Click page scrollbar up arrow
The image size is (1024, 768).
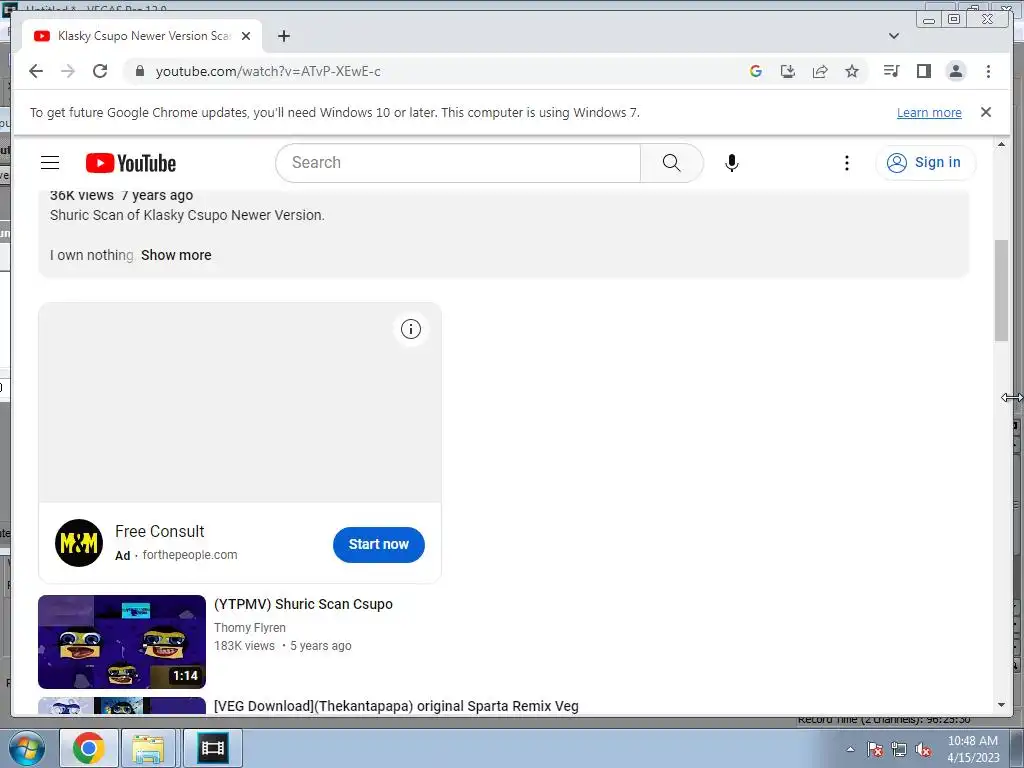pyautogui.click(x=1001, y=144)
